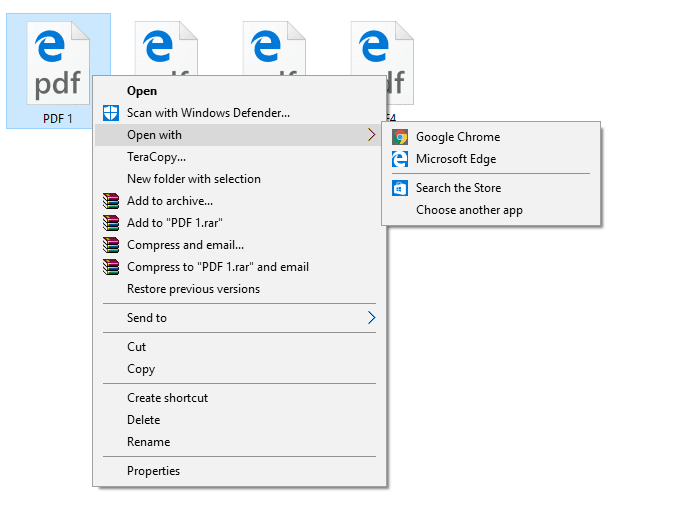
Task: Click WinRAR icon beside Compress and email
Action: click(111, 245)
